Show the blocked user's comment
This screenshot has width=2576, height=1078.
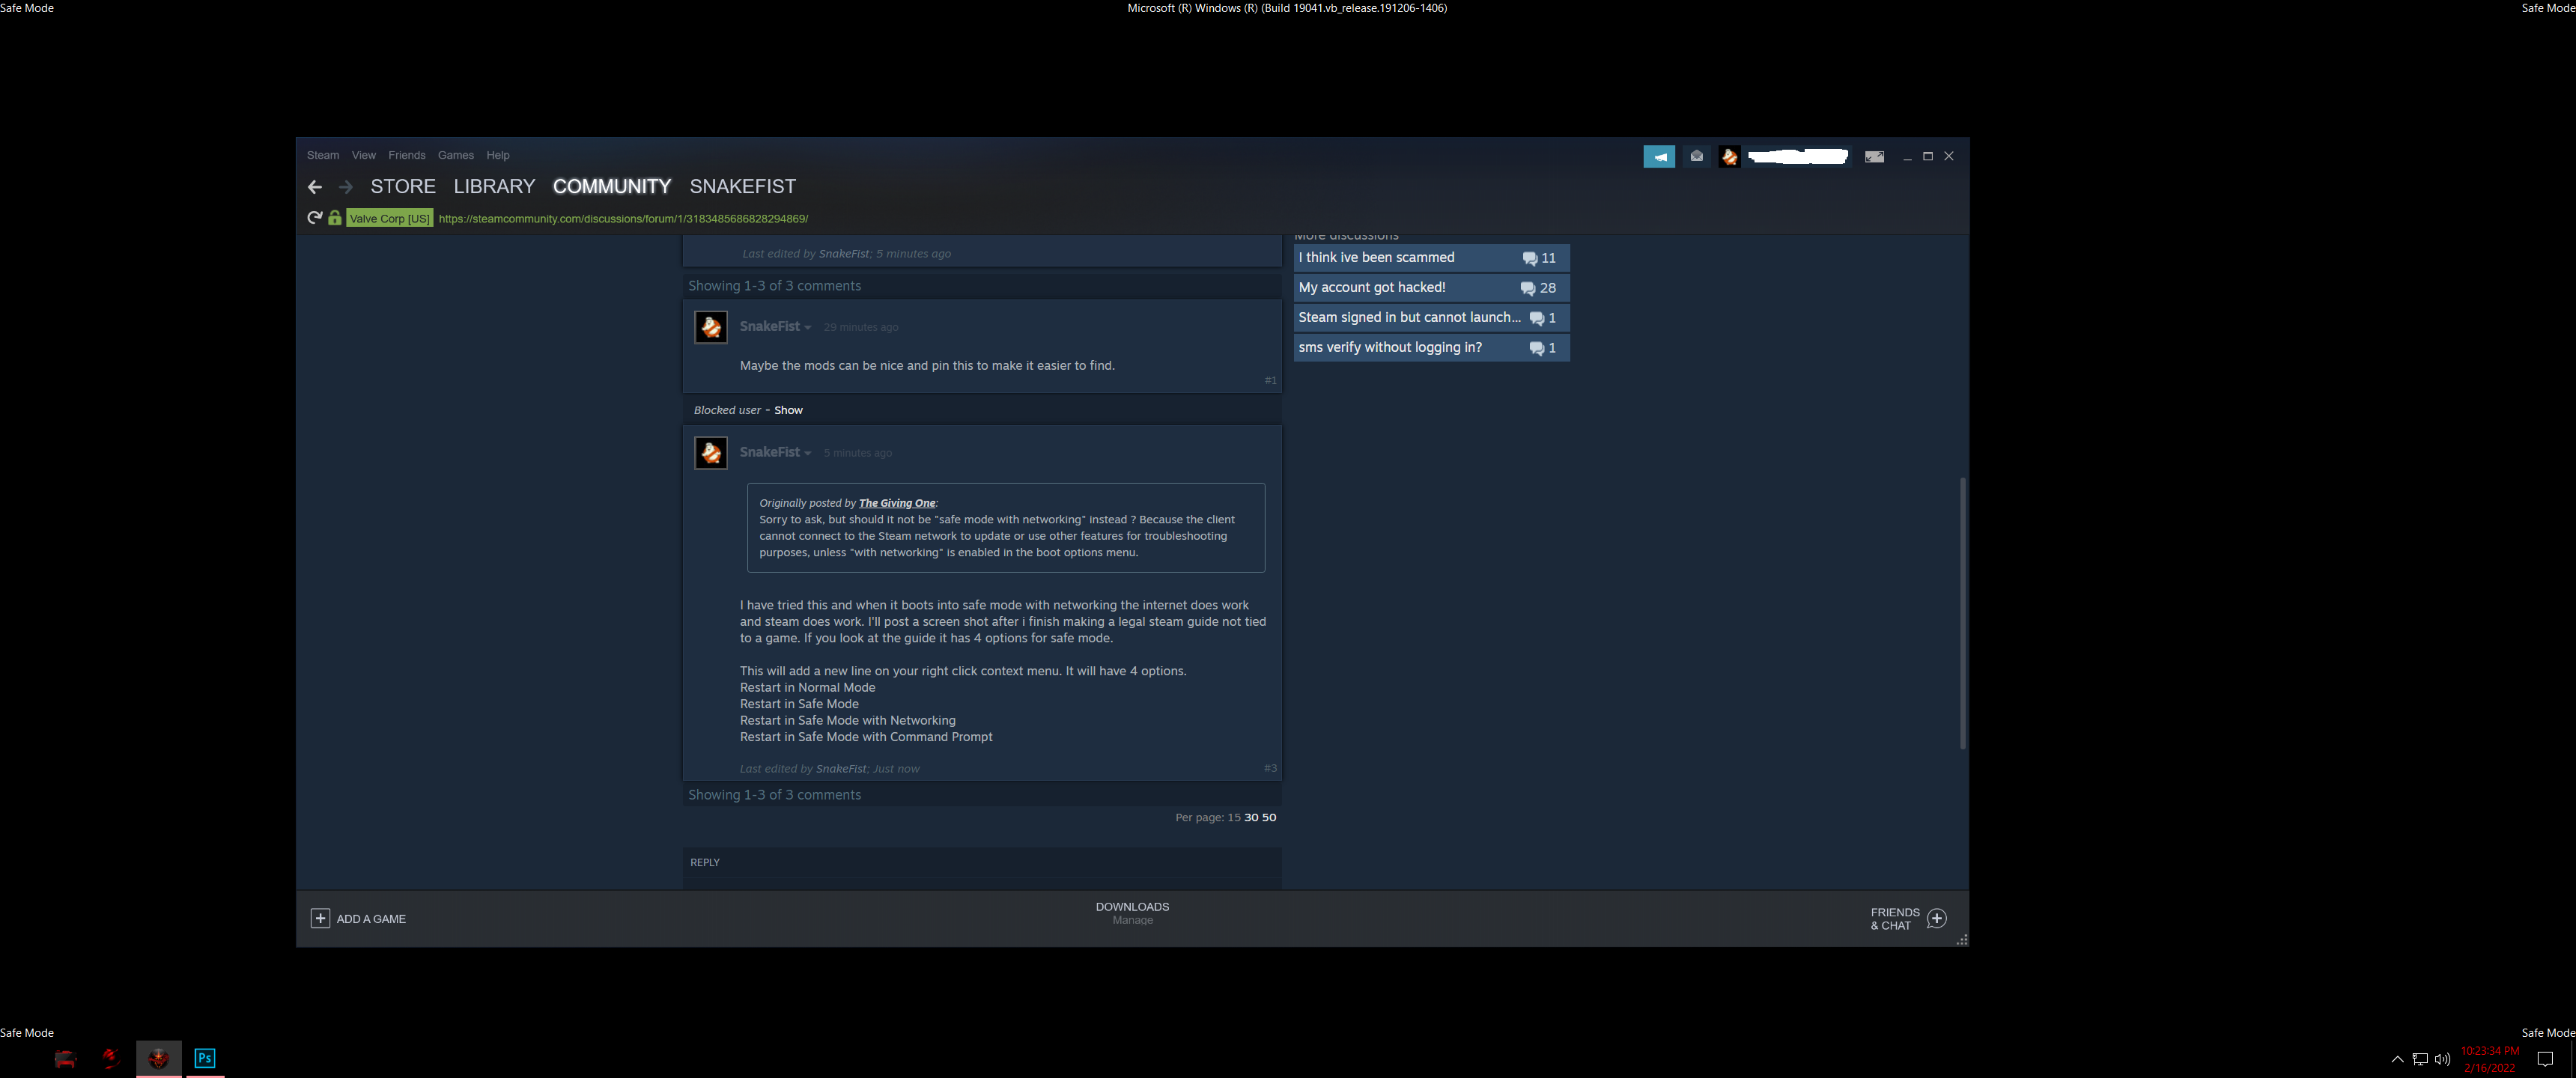pos(788,410)
